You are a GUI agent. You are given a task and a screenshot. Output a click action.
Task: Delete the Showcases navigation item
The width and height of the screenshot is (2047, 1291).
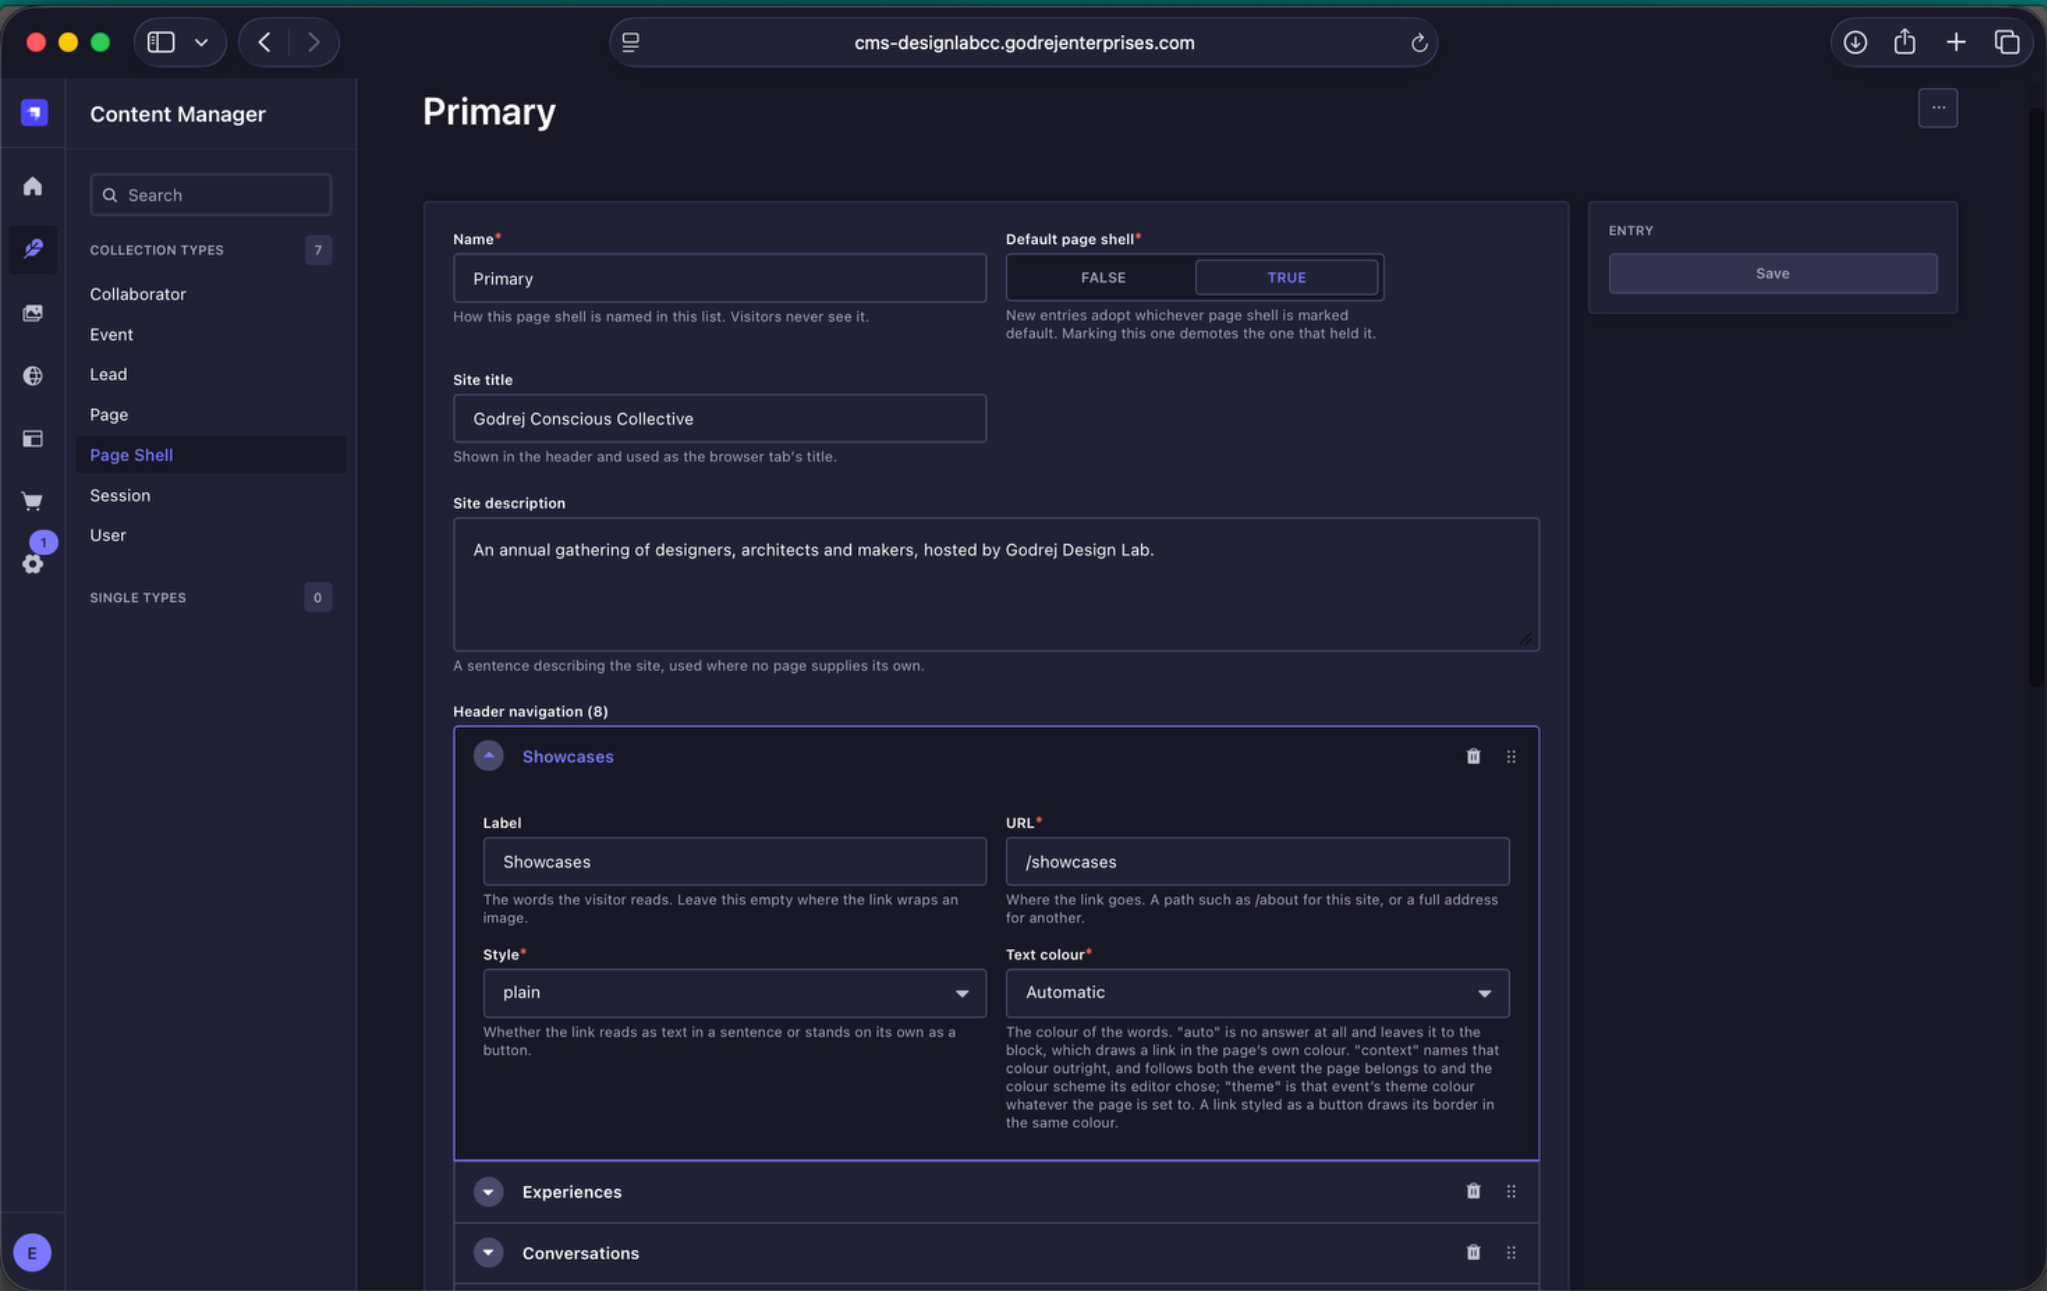tap(1473, 756)
